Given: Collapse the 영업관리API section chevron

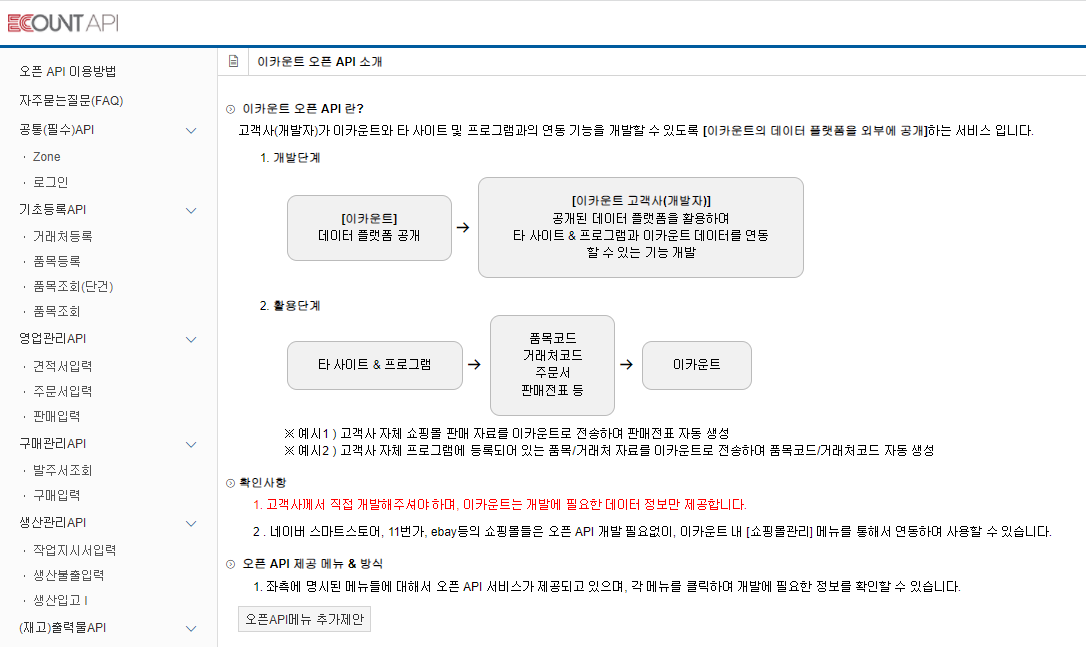Looking at the screenshot, I should coord(191,339).
